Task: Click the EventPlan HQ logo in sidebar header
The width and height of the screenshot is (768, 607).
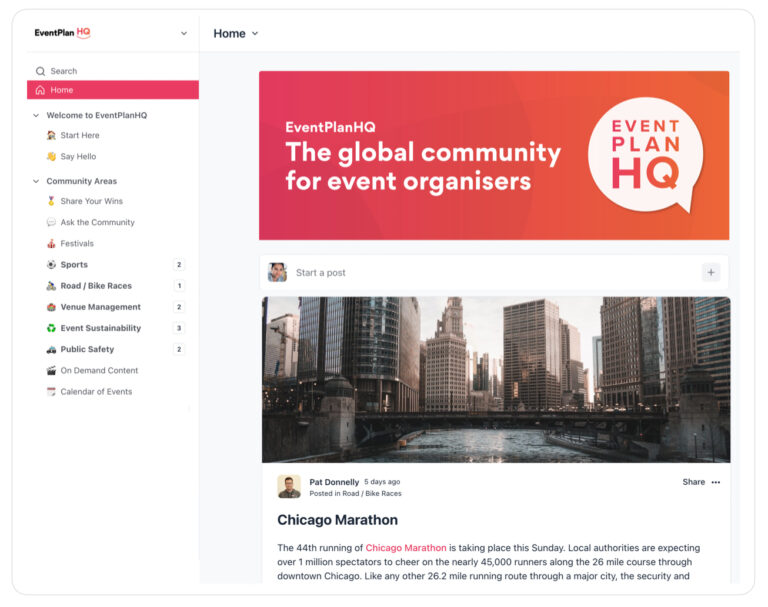Action: [62, 33]
